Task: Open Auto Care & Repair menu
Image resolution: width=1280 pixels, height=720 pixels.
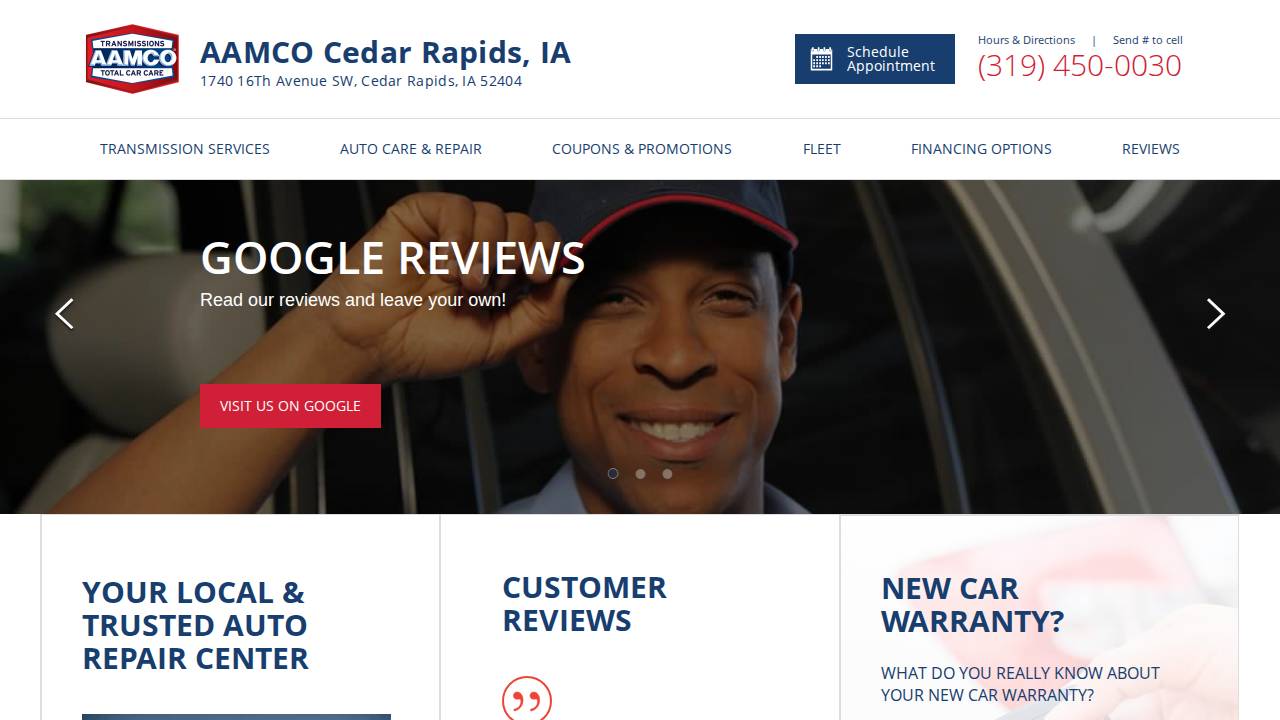Action: pos(411,149)
